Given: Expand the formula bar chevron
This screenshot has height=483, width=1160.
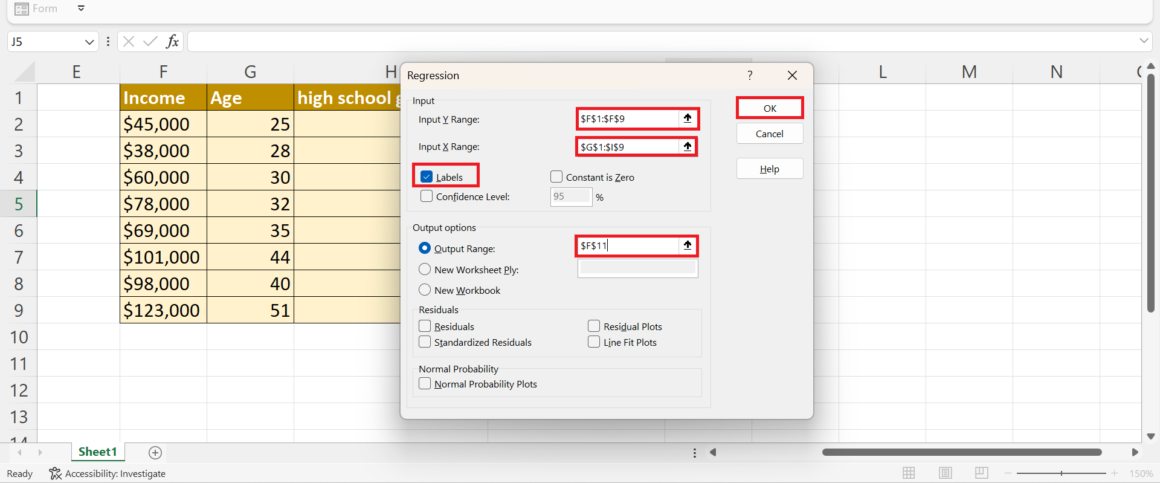Looking at the screenshot, I should point(1145,41).
